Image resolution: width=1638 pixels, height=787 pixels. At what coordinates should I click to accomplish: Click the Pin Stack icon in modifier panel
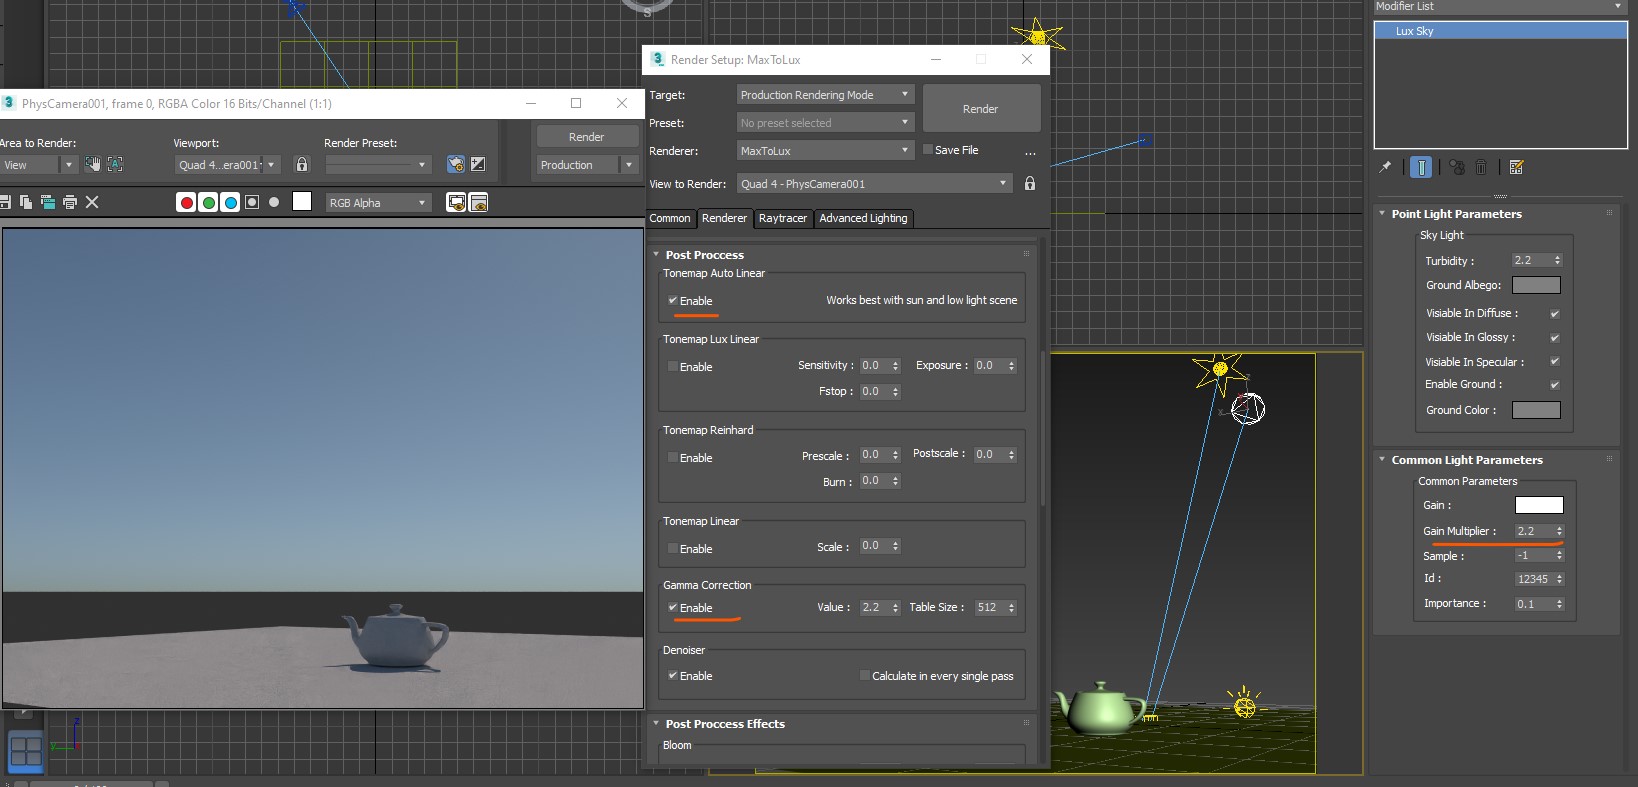1385,168
